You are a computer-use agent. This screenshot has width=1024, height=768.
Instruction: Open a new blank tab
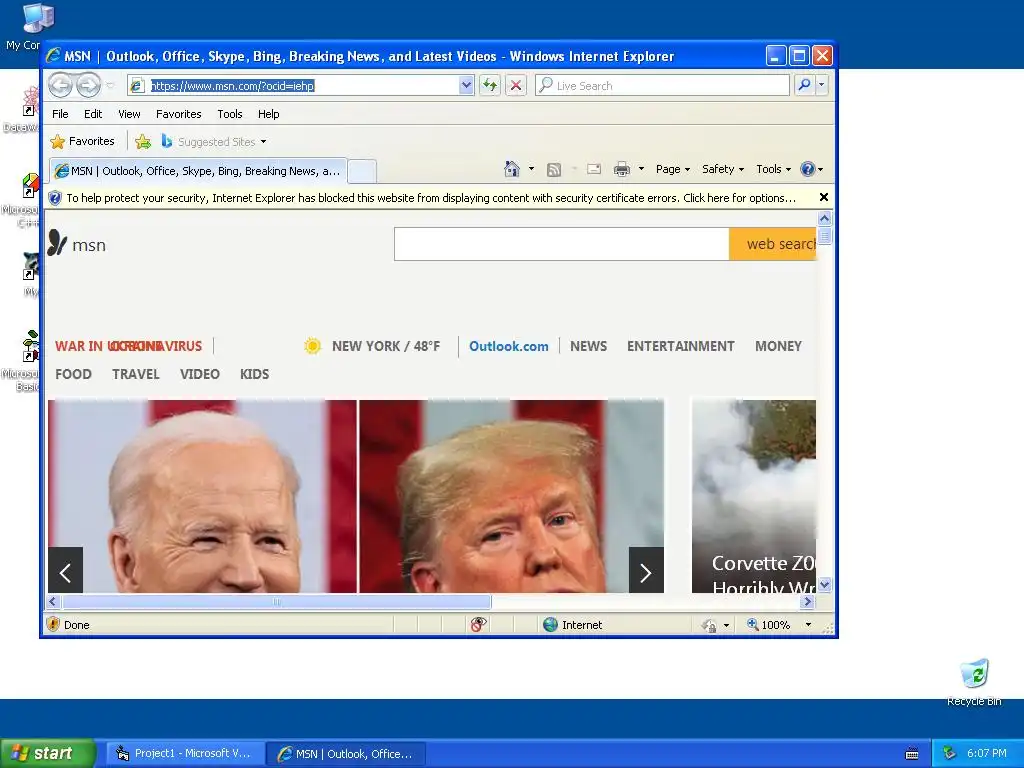click(362, 172)
